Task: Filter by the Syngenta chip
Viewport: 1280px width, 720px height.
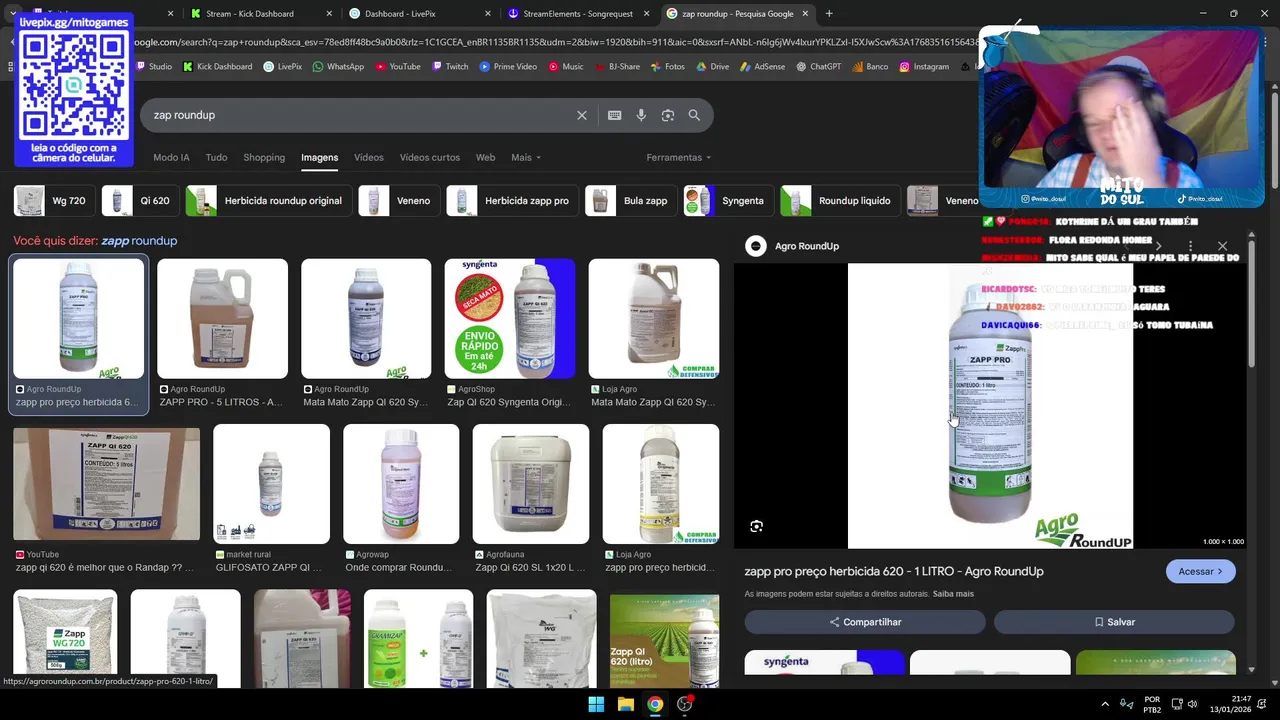Action: (729, 201)
